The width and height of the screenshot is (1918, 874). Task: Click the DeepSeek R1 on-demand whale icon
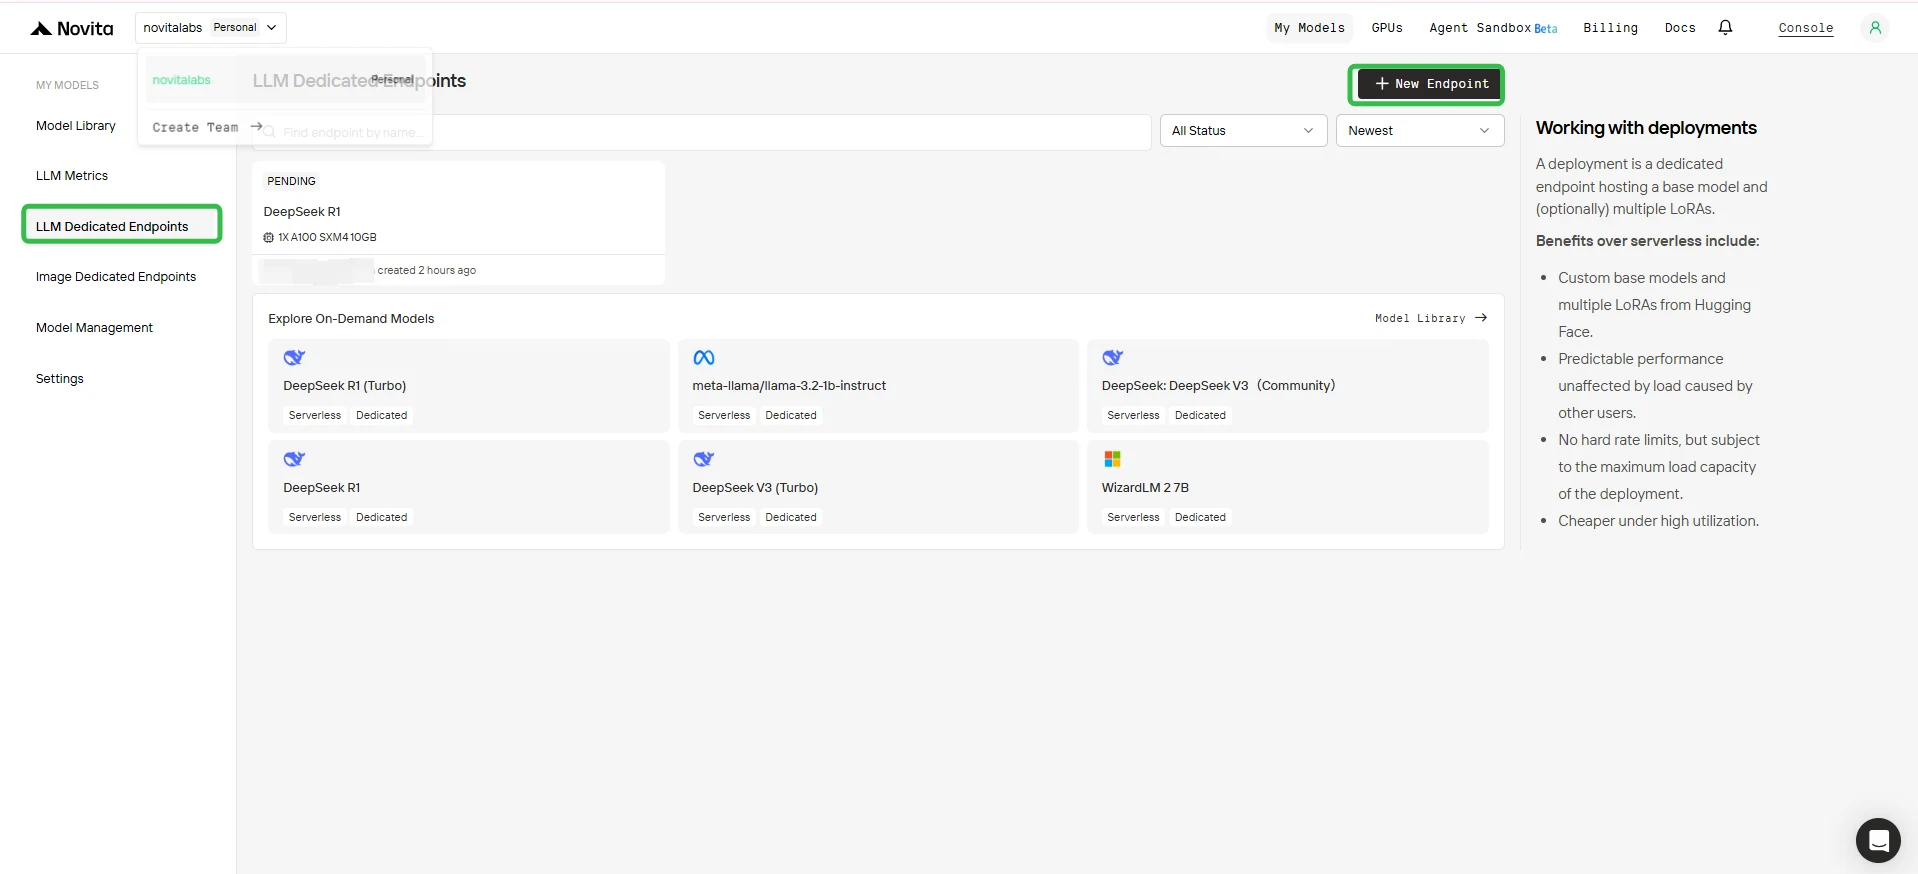pos(294,459)
